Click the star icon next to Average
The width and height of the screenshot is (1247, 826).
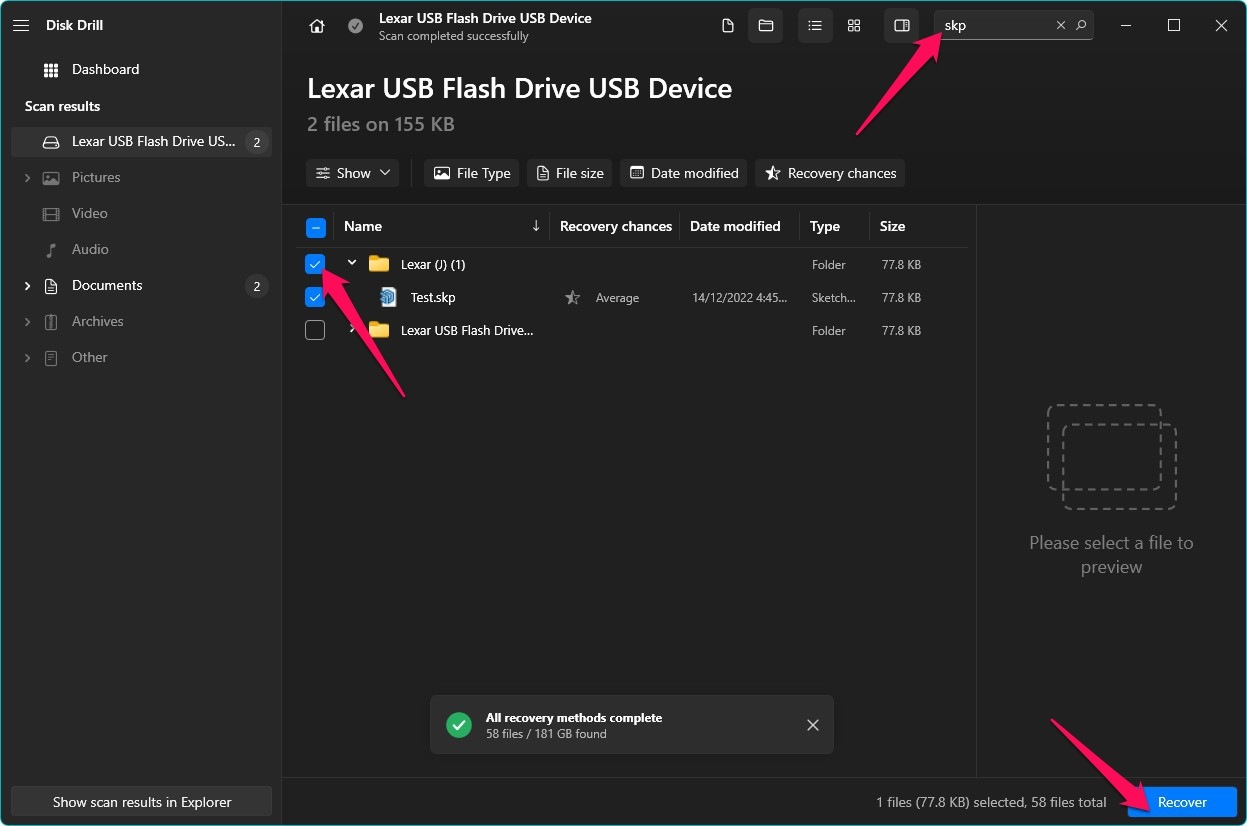(572, 298)
